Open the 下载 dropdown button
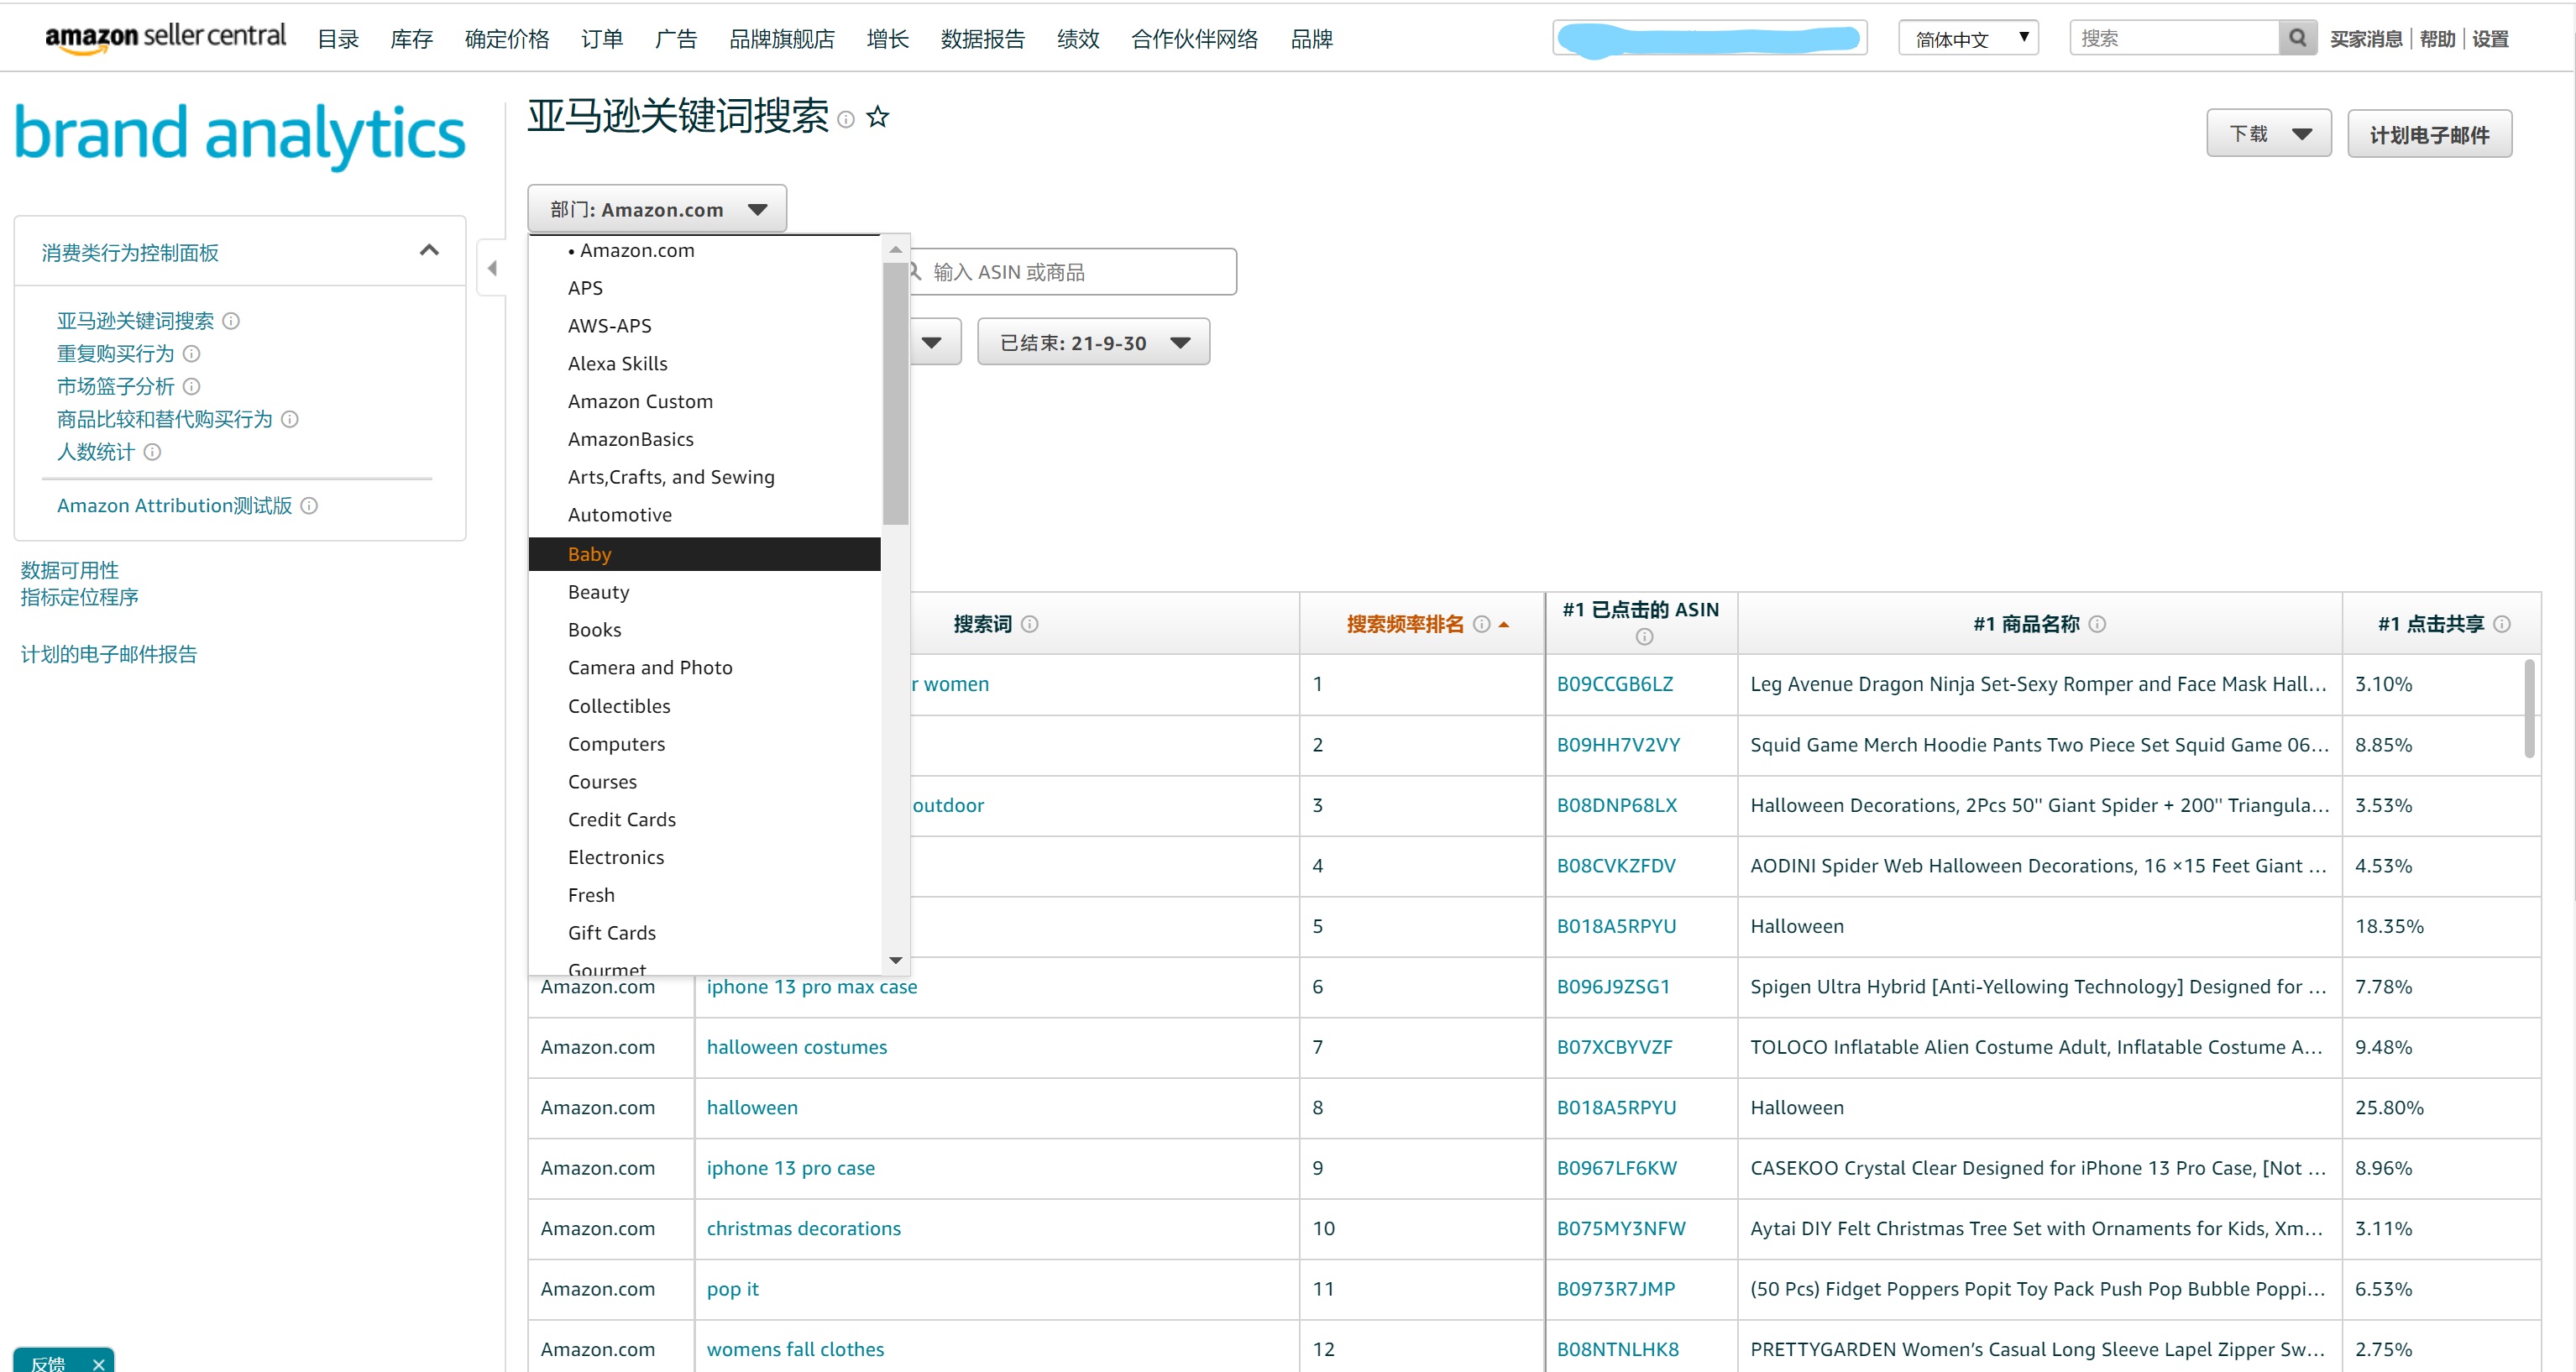 coord(2268,134)
